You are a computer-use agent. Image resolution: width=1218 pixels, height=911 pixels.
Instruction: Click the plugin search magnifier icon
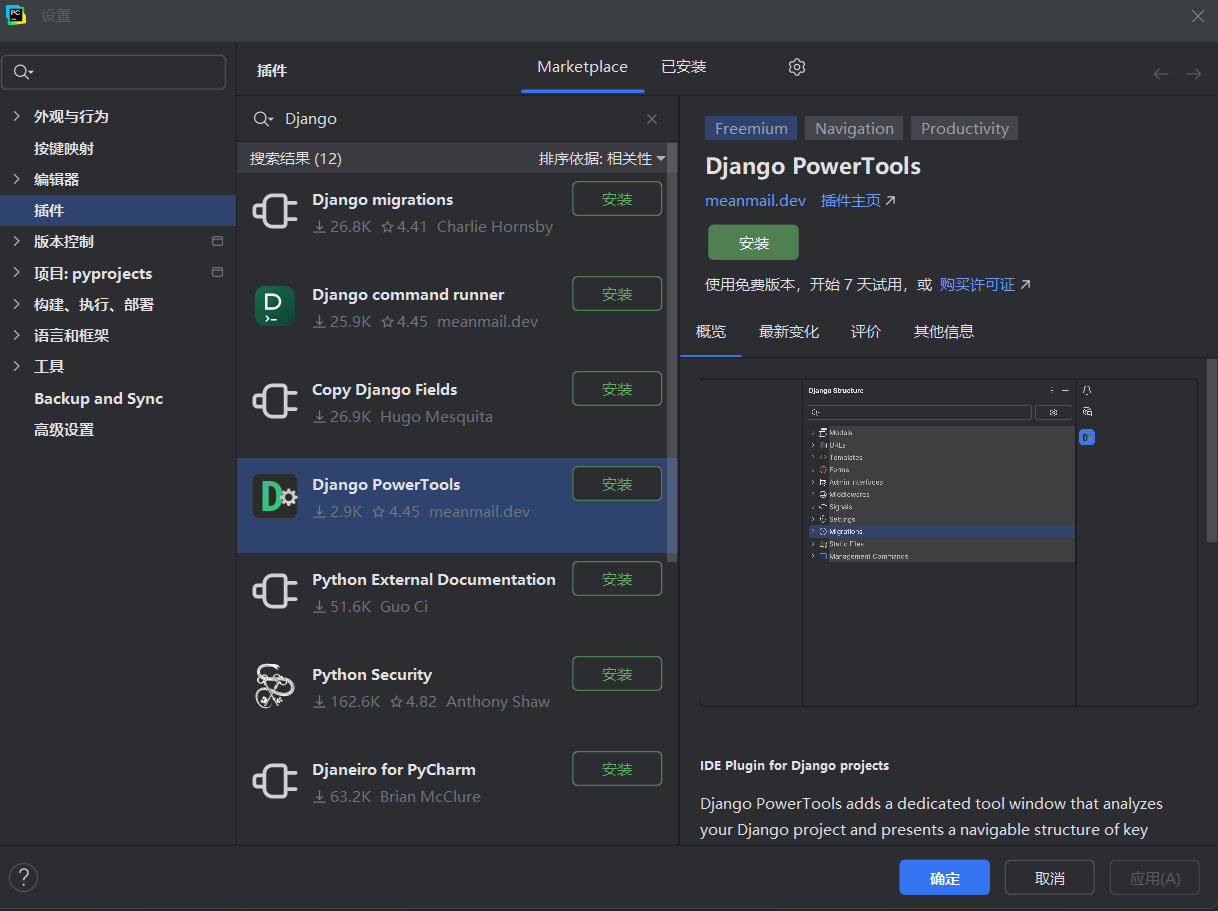coord(263,119)
